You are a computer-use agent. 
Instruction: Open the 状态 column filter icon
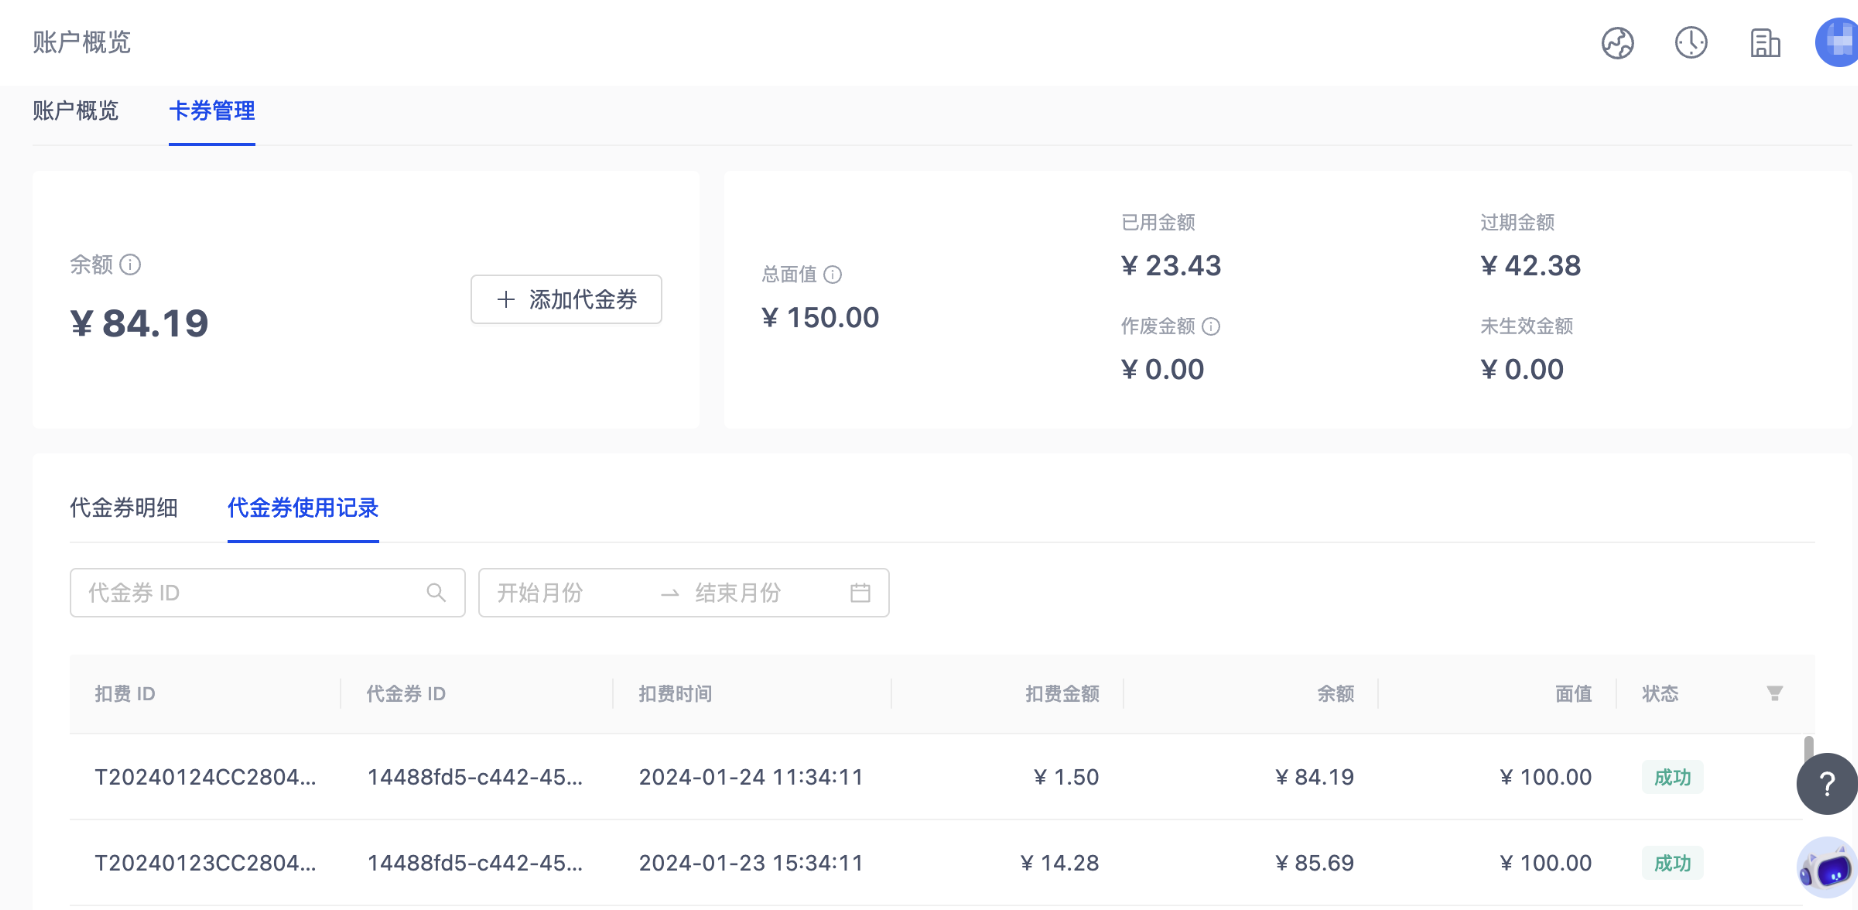[x=1774, y=694]
